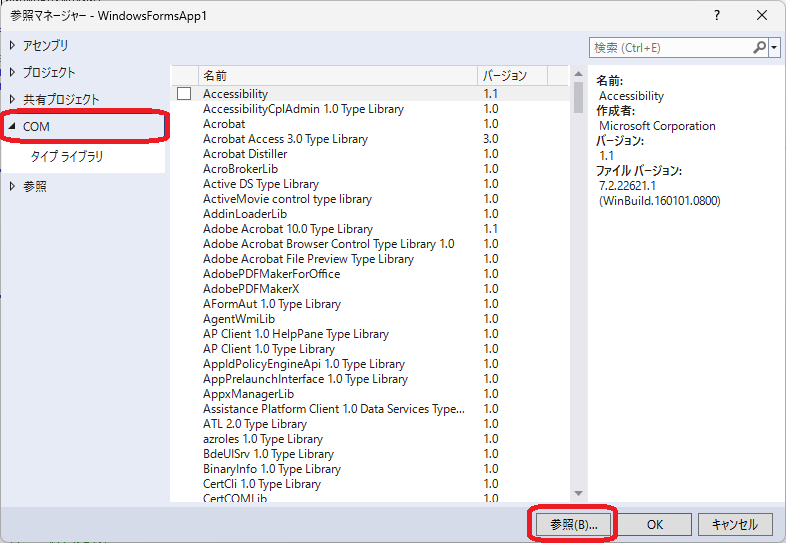Click the Accessibility row name
The image size is (786, 543).
(235, 94)
